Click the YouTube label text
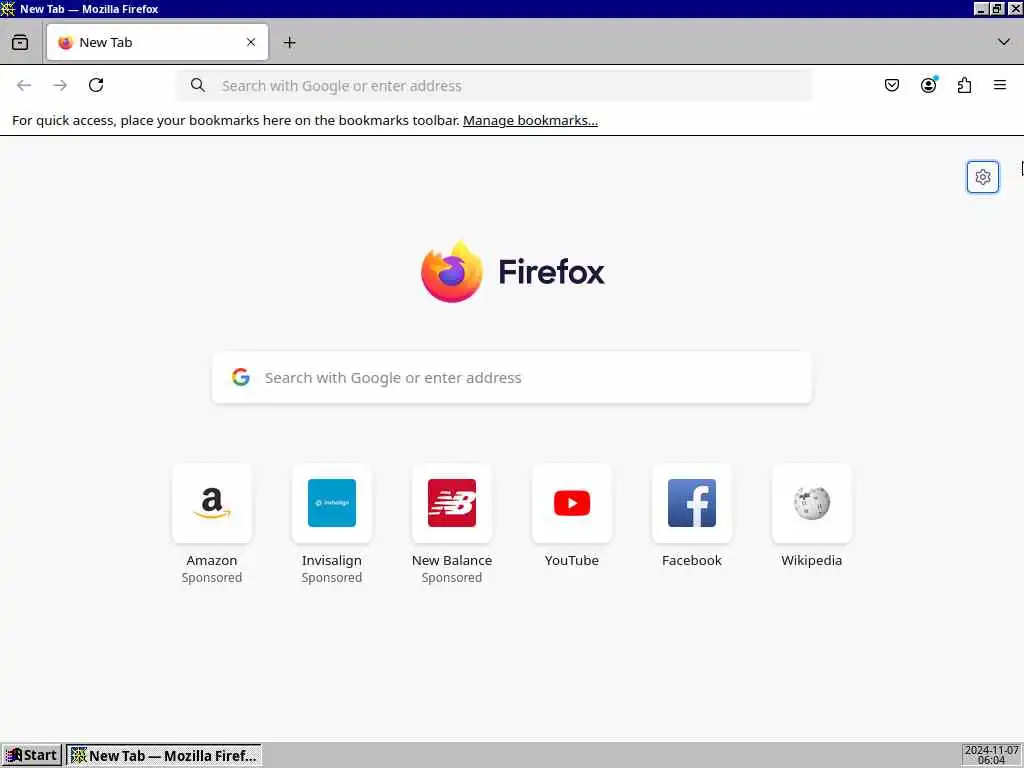Screen dimensions: 1024x768 click(x=572, y=560)
